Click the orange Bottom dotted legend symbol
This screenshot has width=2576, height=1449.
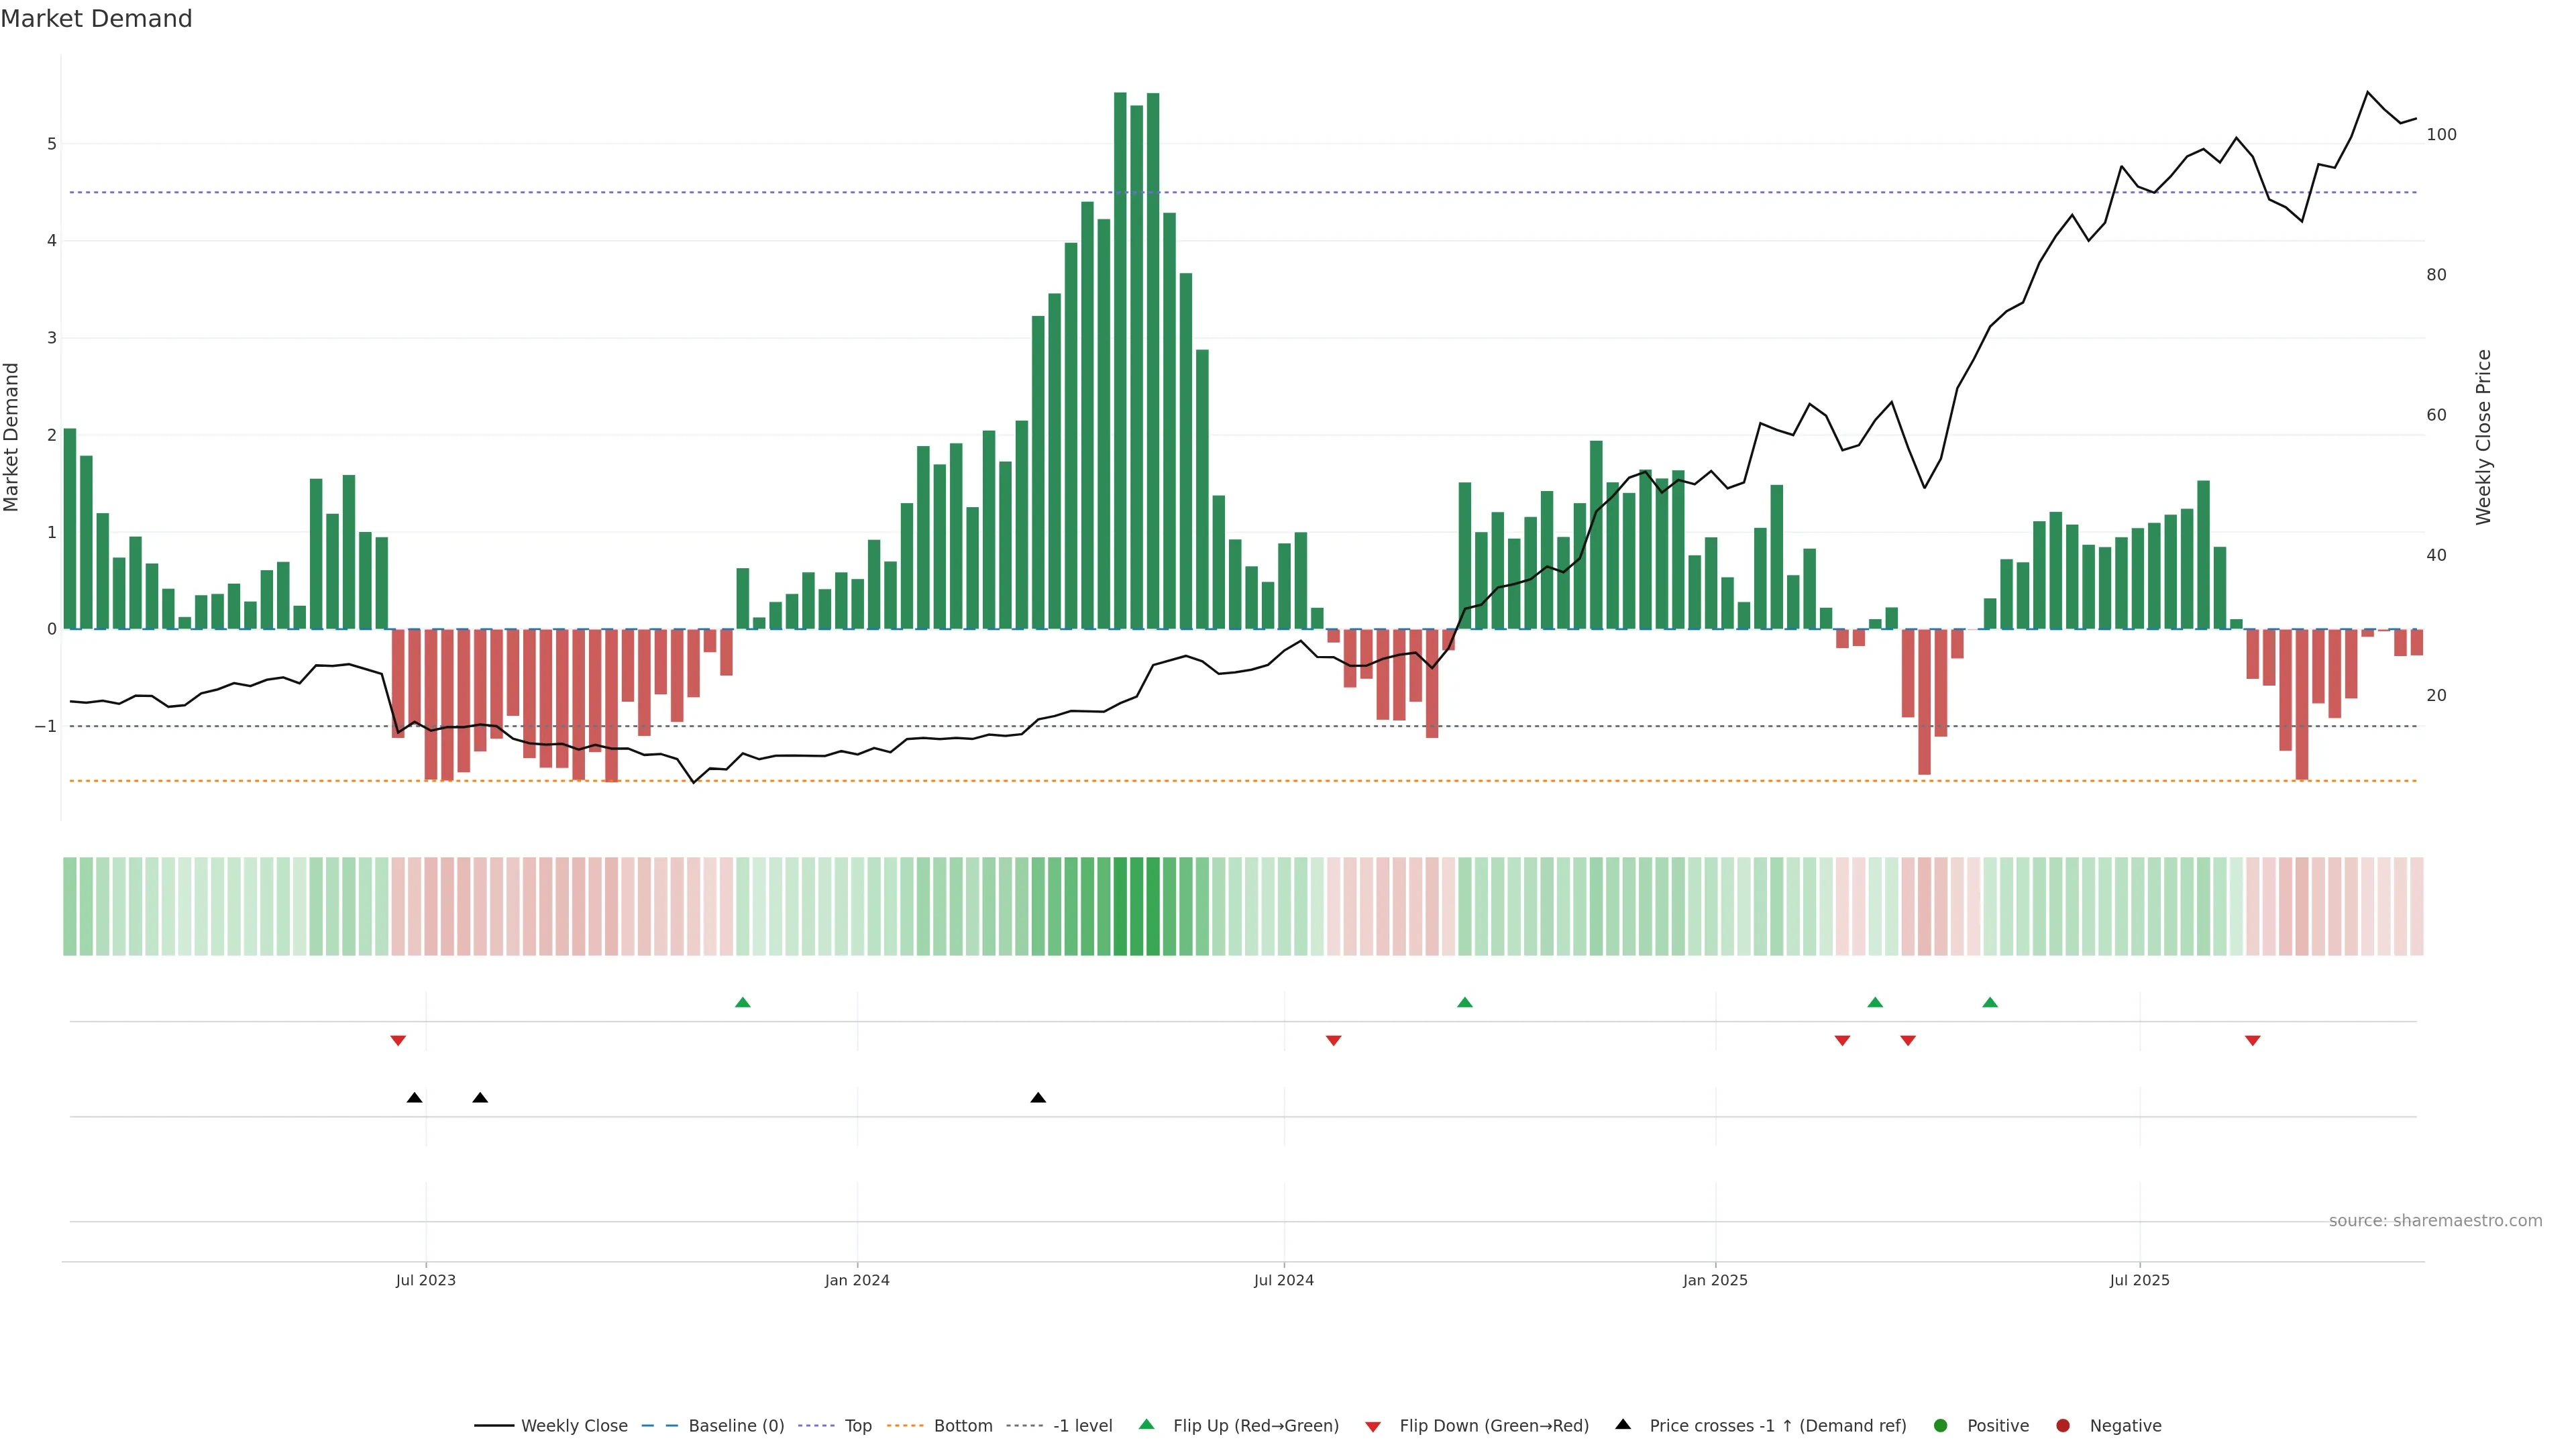(905, 1425)
